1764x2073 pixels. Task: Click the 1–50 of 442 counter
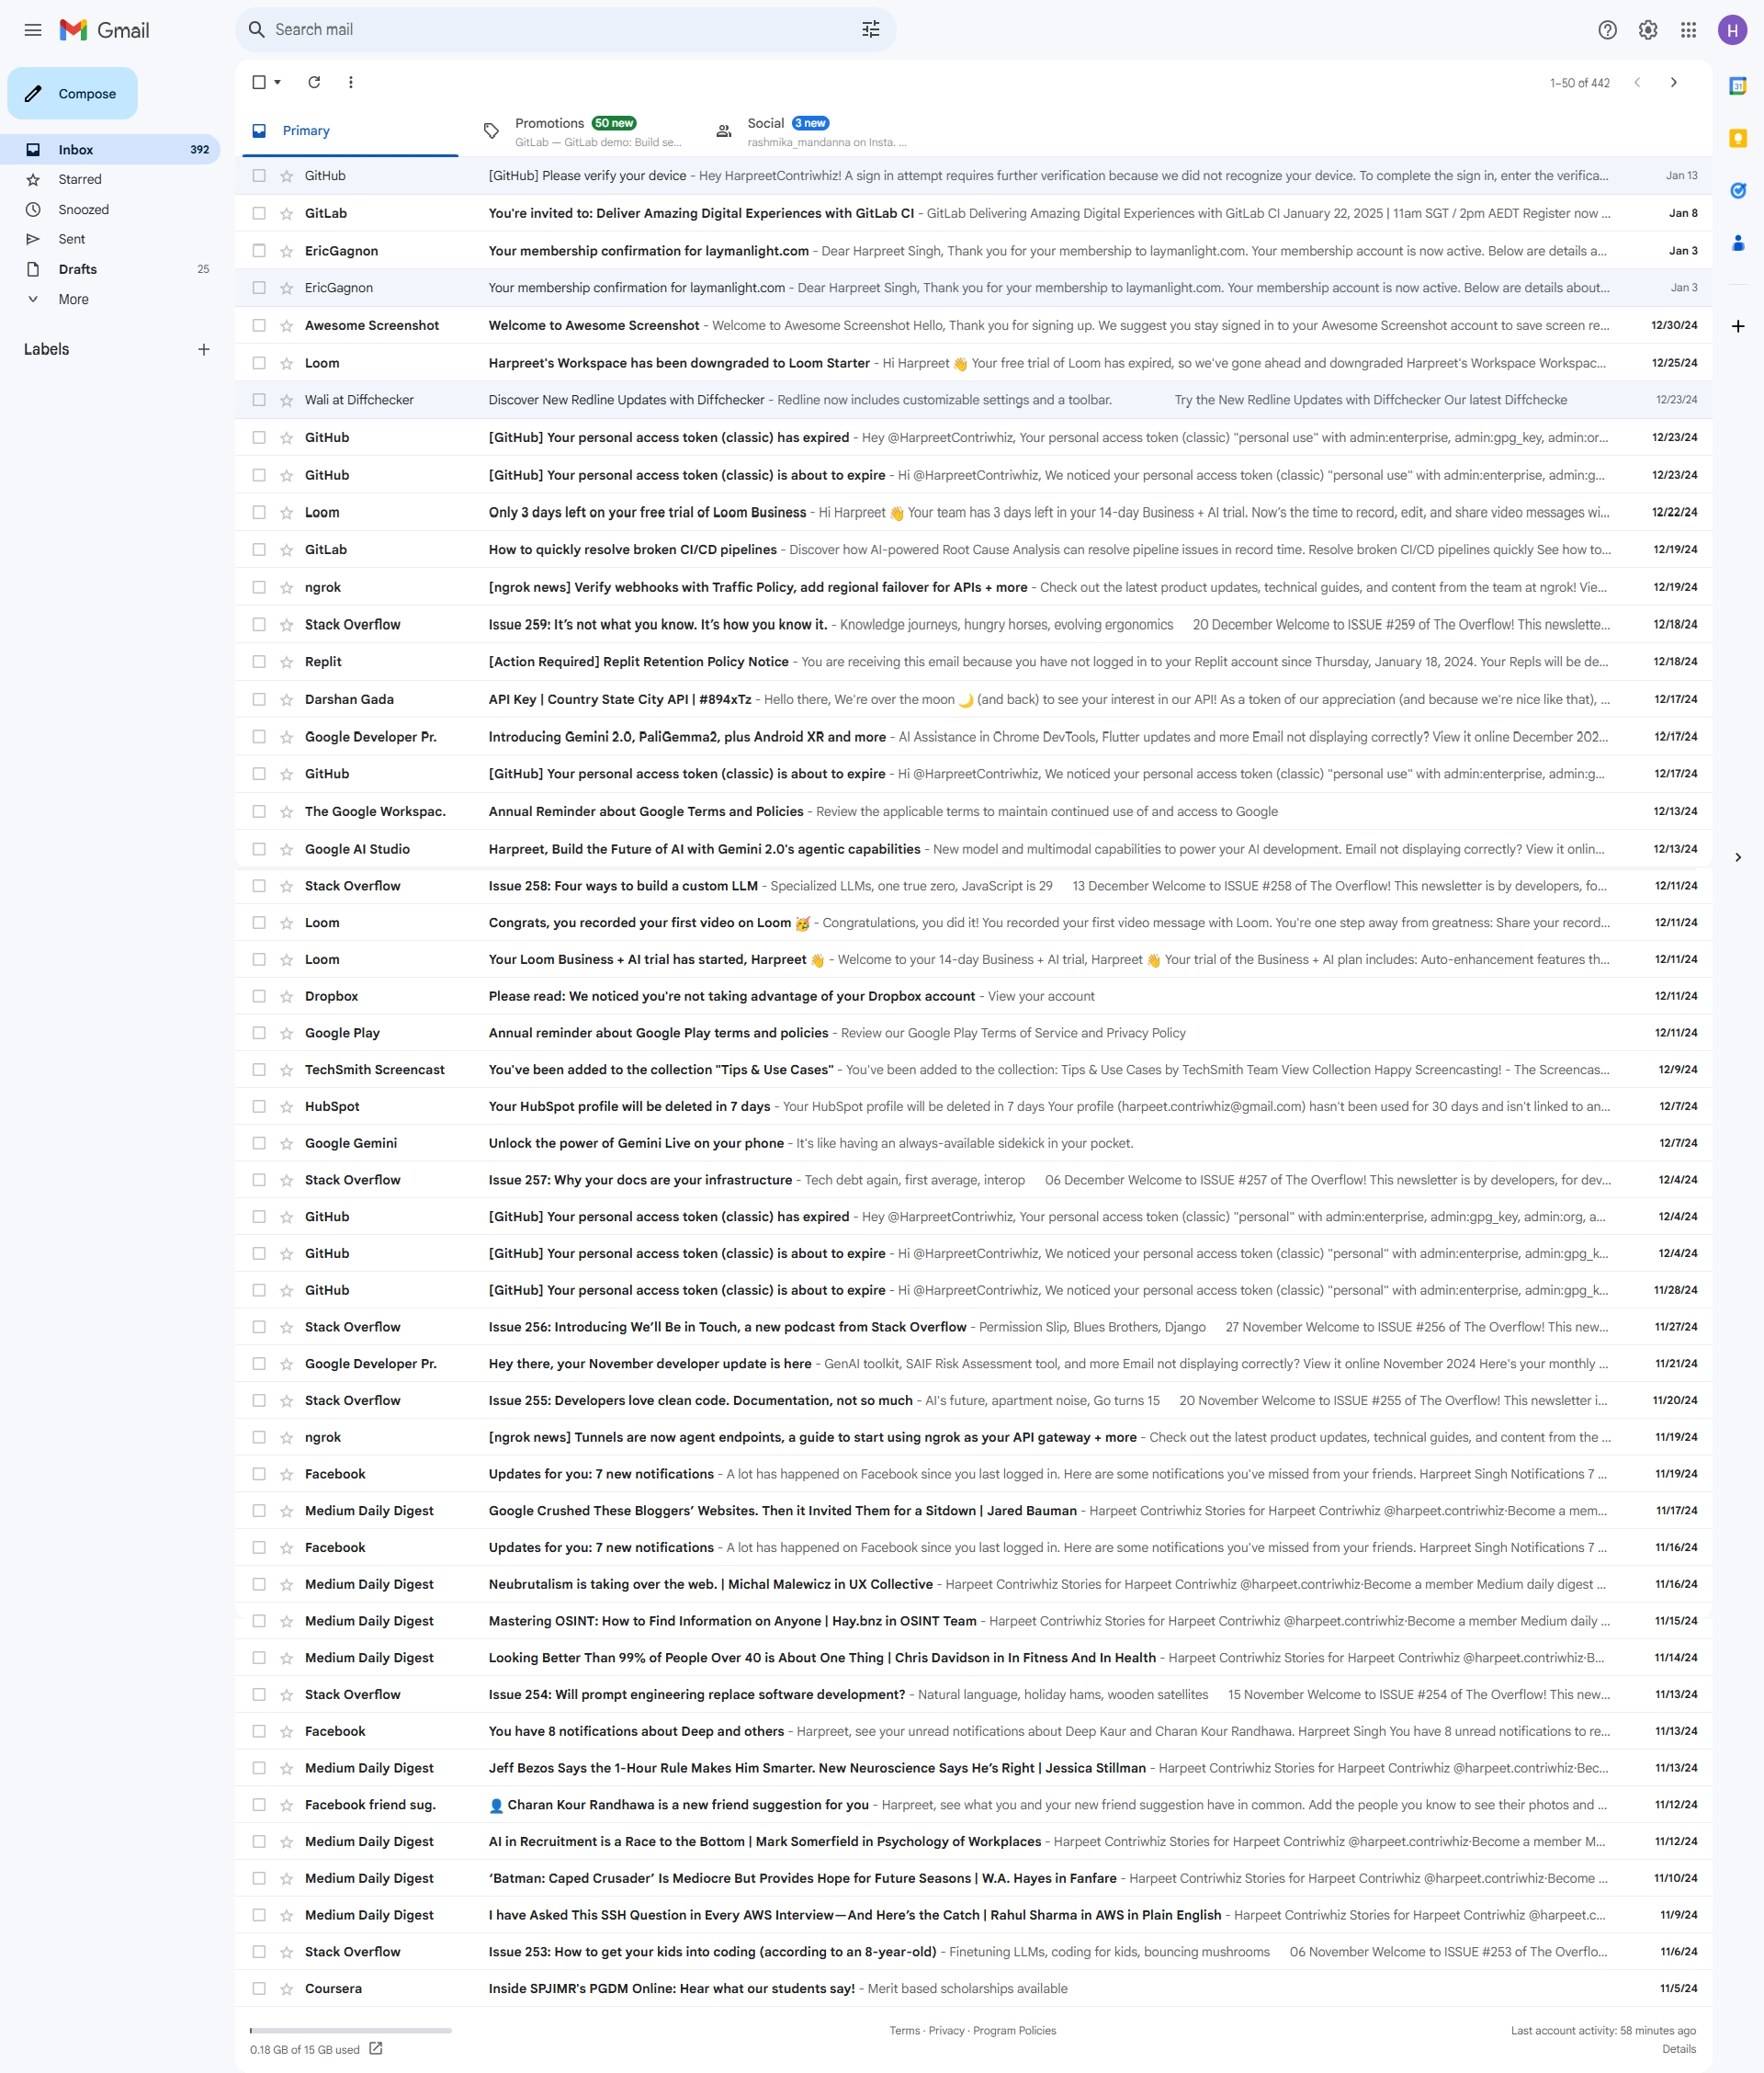[1579, 83]
